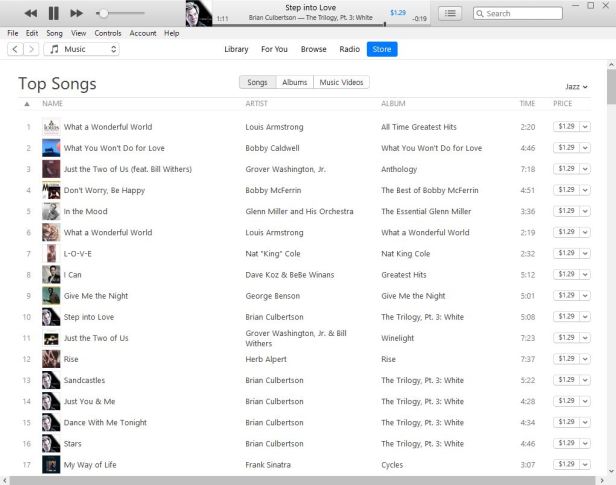Click the Search input field
This screenshot has height=485, width=616.
point(518,13)
